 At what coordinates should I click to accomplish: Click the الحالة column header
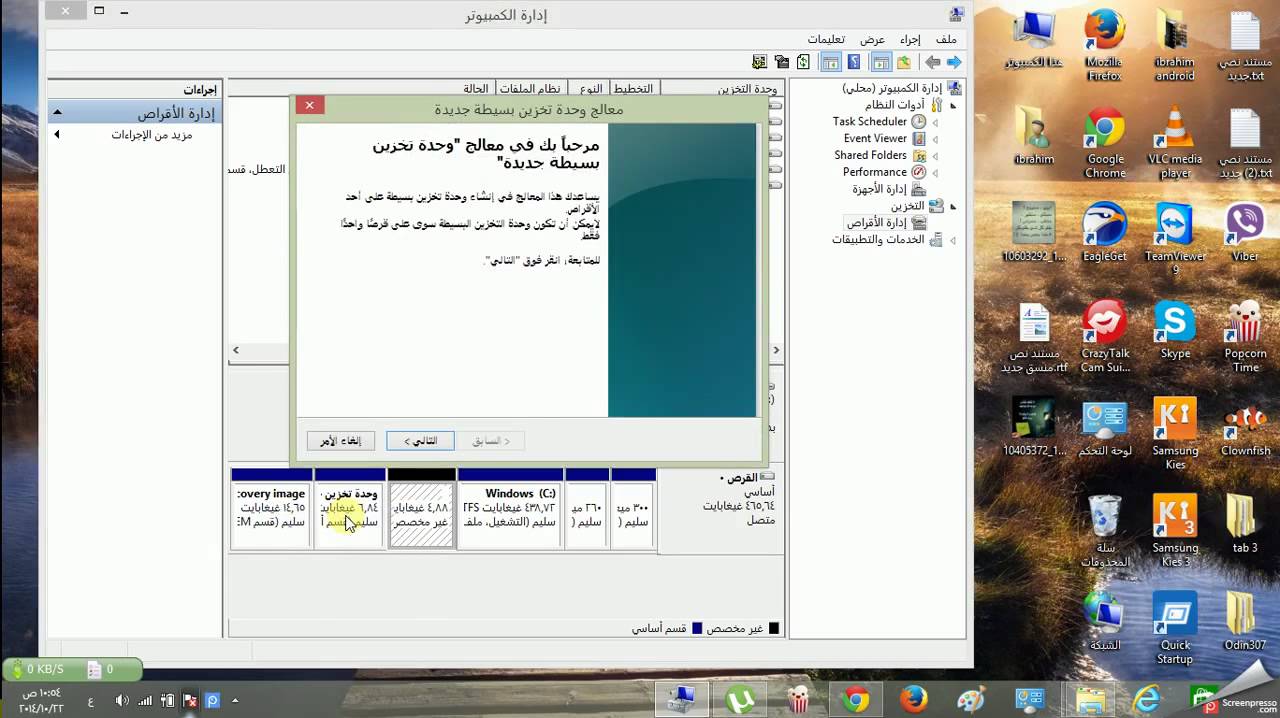tap(475, 88)
